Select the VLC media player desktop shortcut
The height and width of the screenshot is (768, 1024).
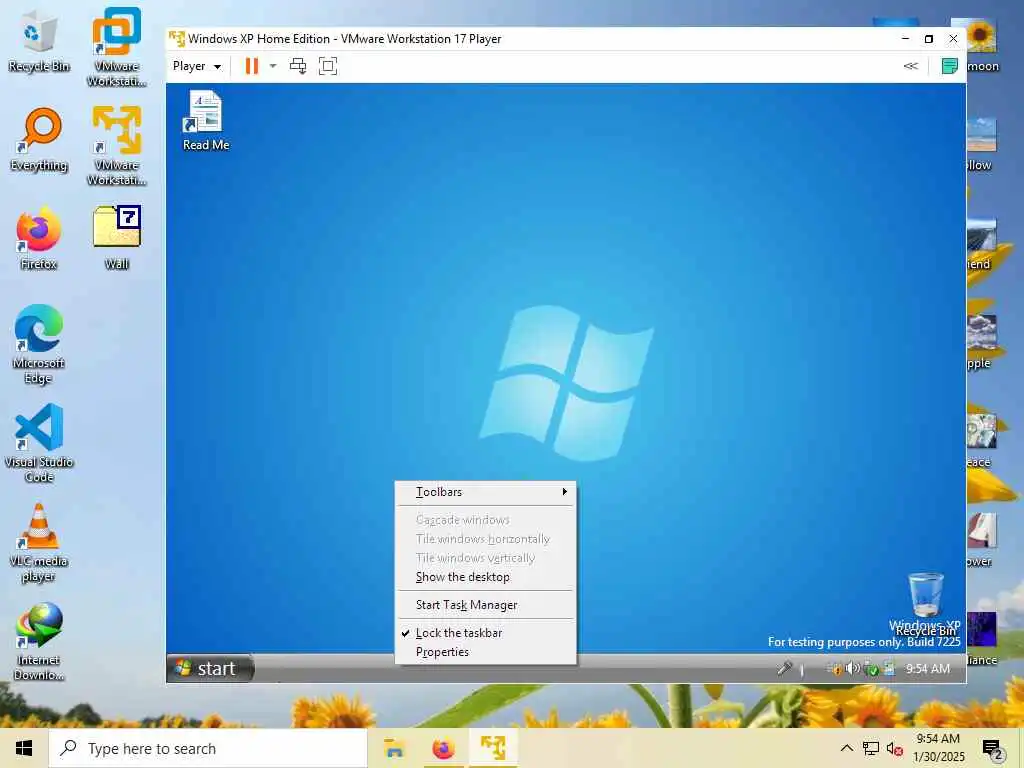pyautogui.click(x=39, y=543)
